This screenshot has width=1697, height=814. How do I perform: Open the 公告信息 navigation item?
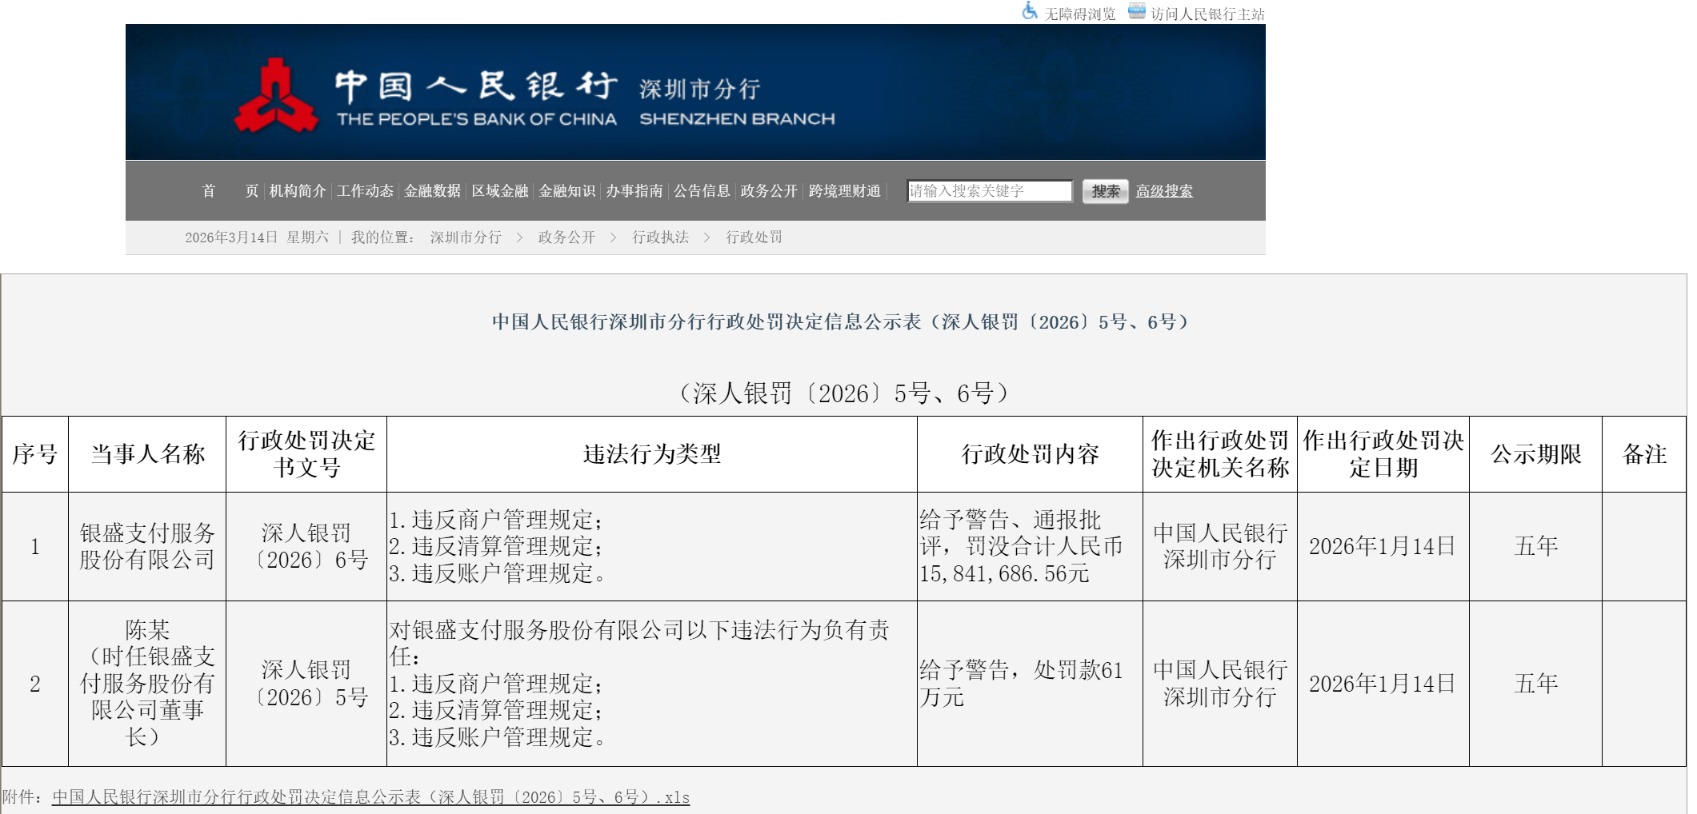(x=702, y=191)
